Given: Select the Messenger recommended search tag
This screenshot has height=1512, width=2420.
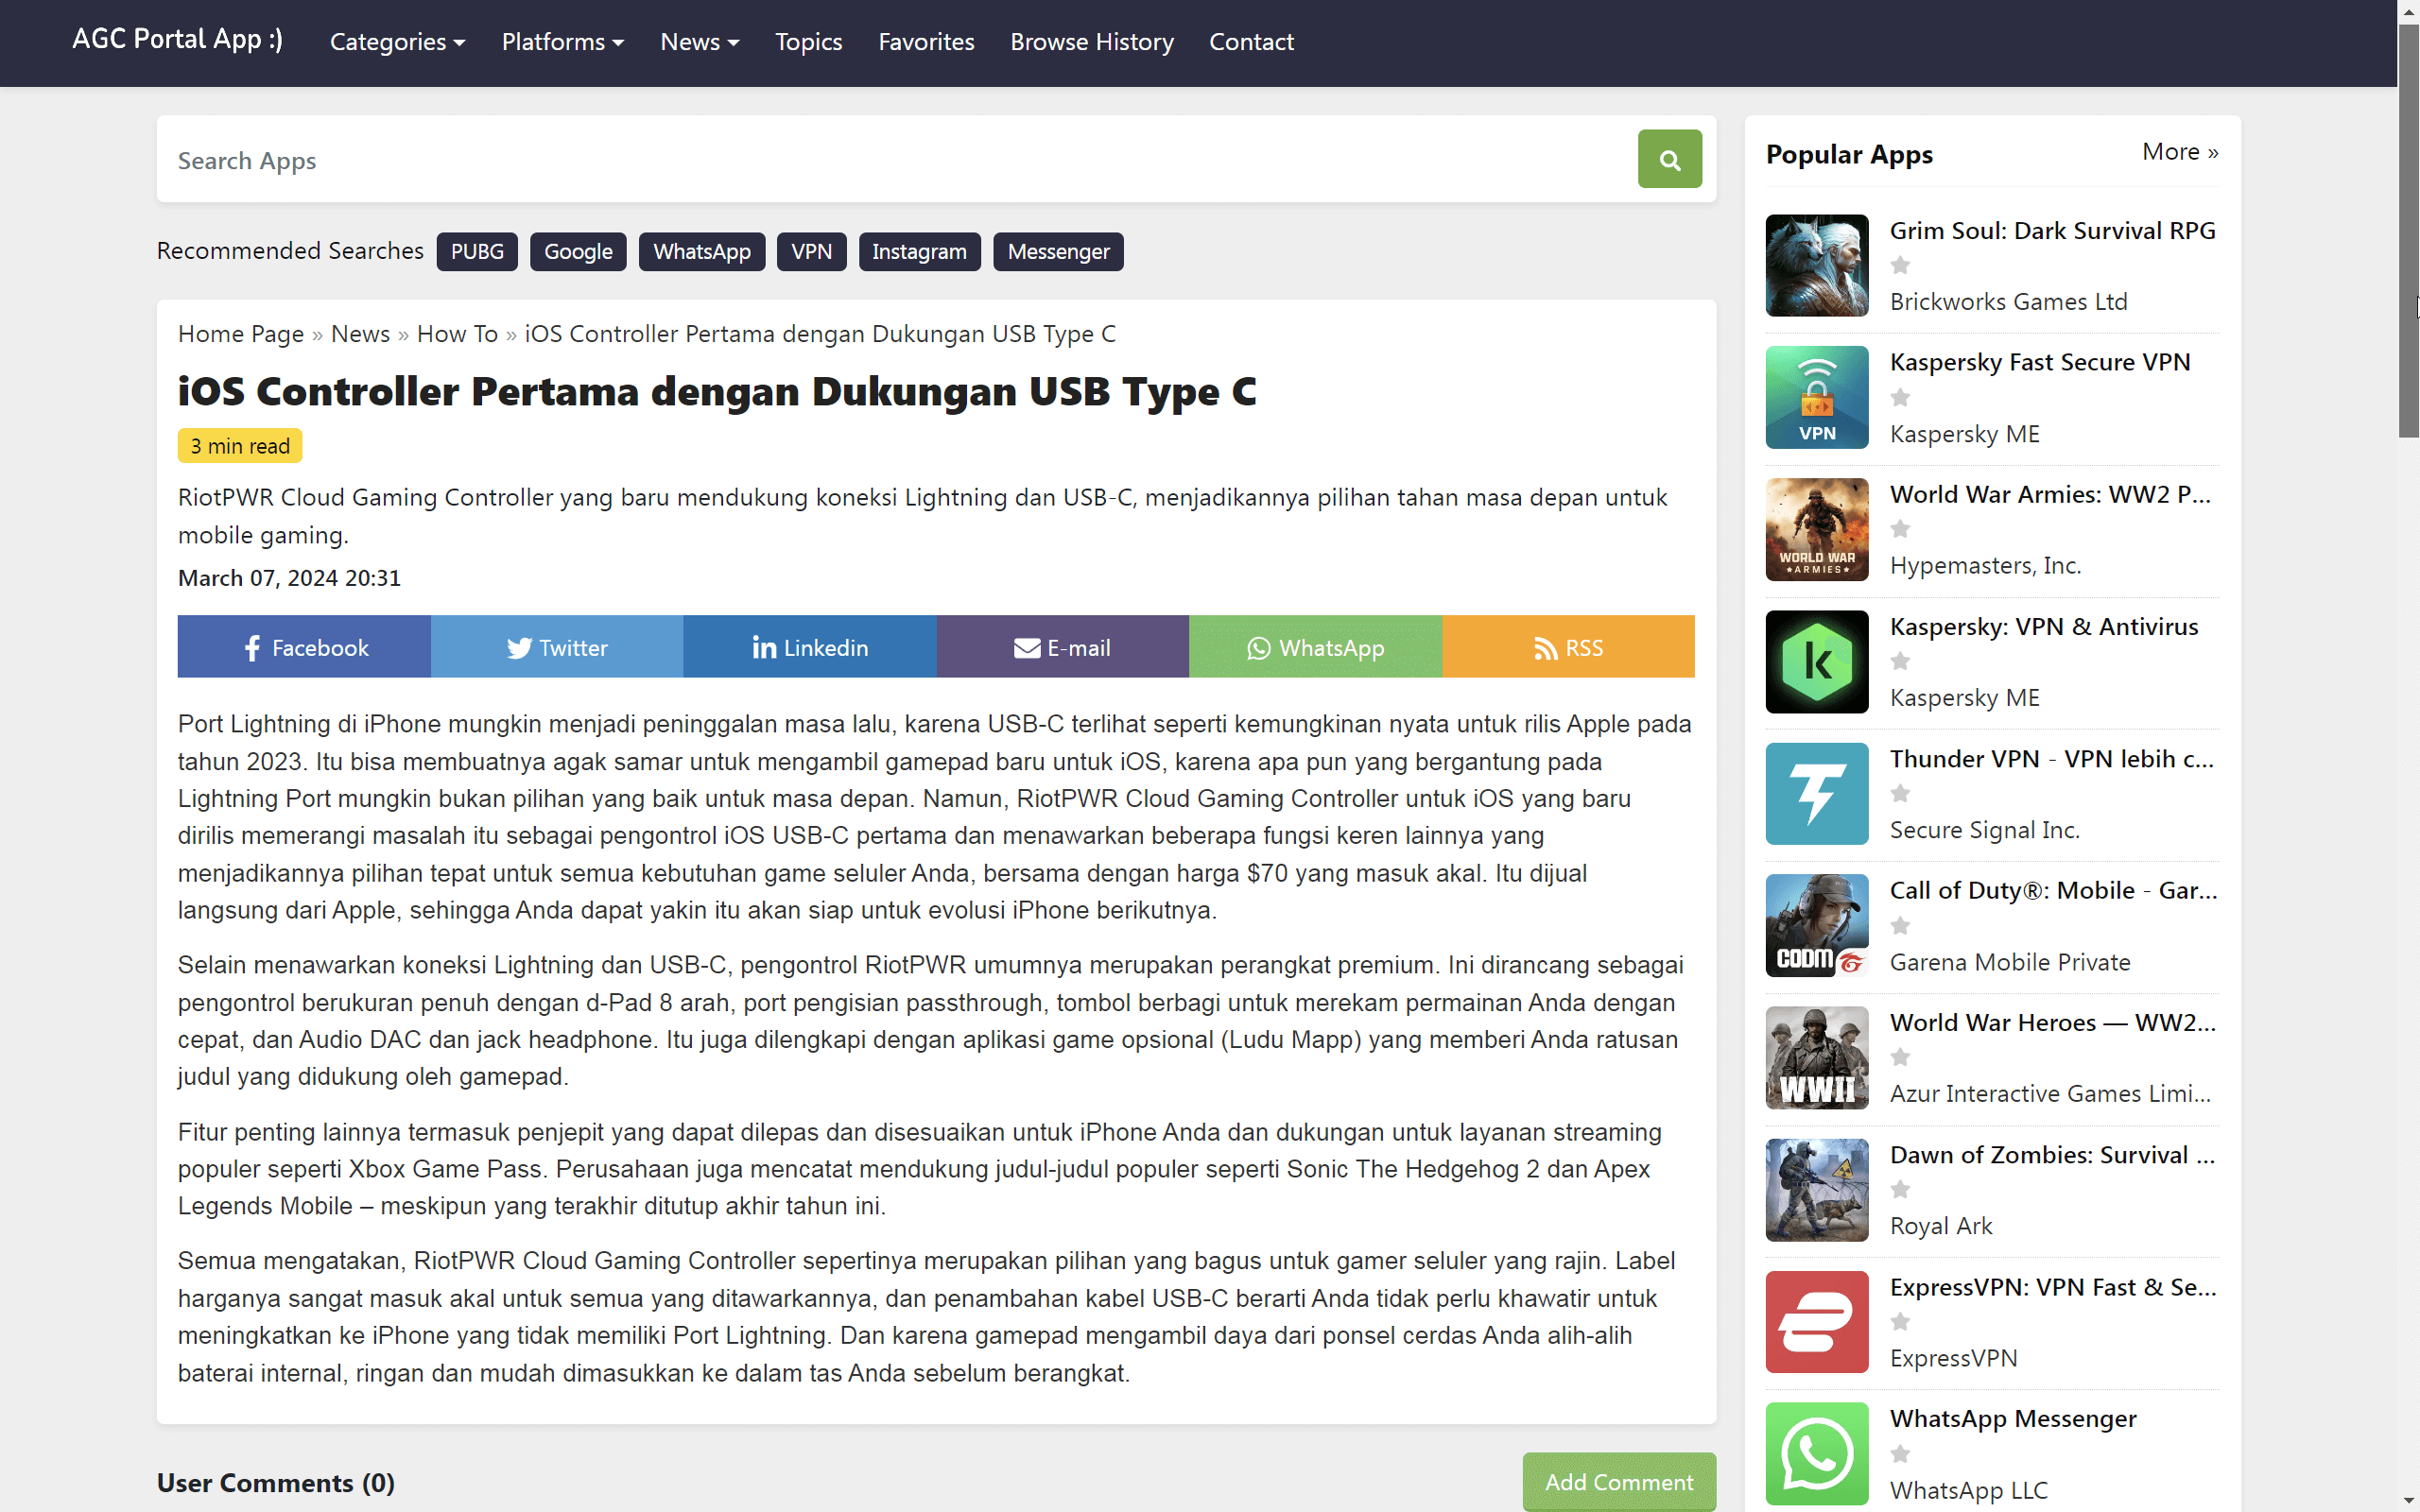Looking at the screenshot, I should click(1058, 251).
